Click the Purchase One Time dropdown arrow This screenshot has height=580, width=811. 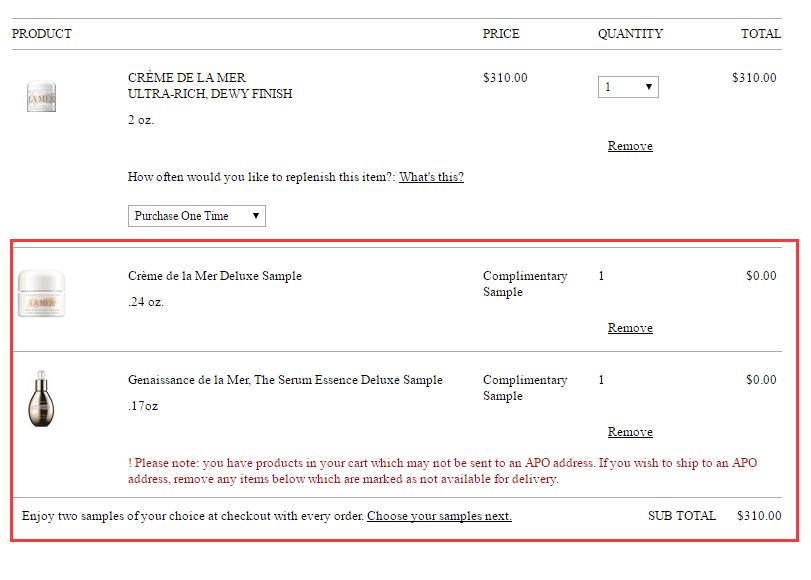(256, 216)
